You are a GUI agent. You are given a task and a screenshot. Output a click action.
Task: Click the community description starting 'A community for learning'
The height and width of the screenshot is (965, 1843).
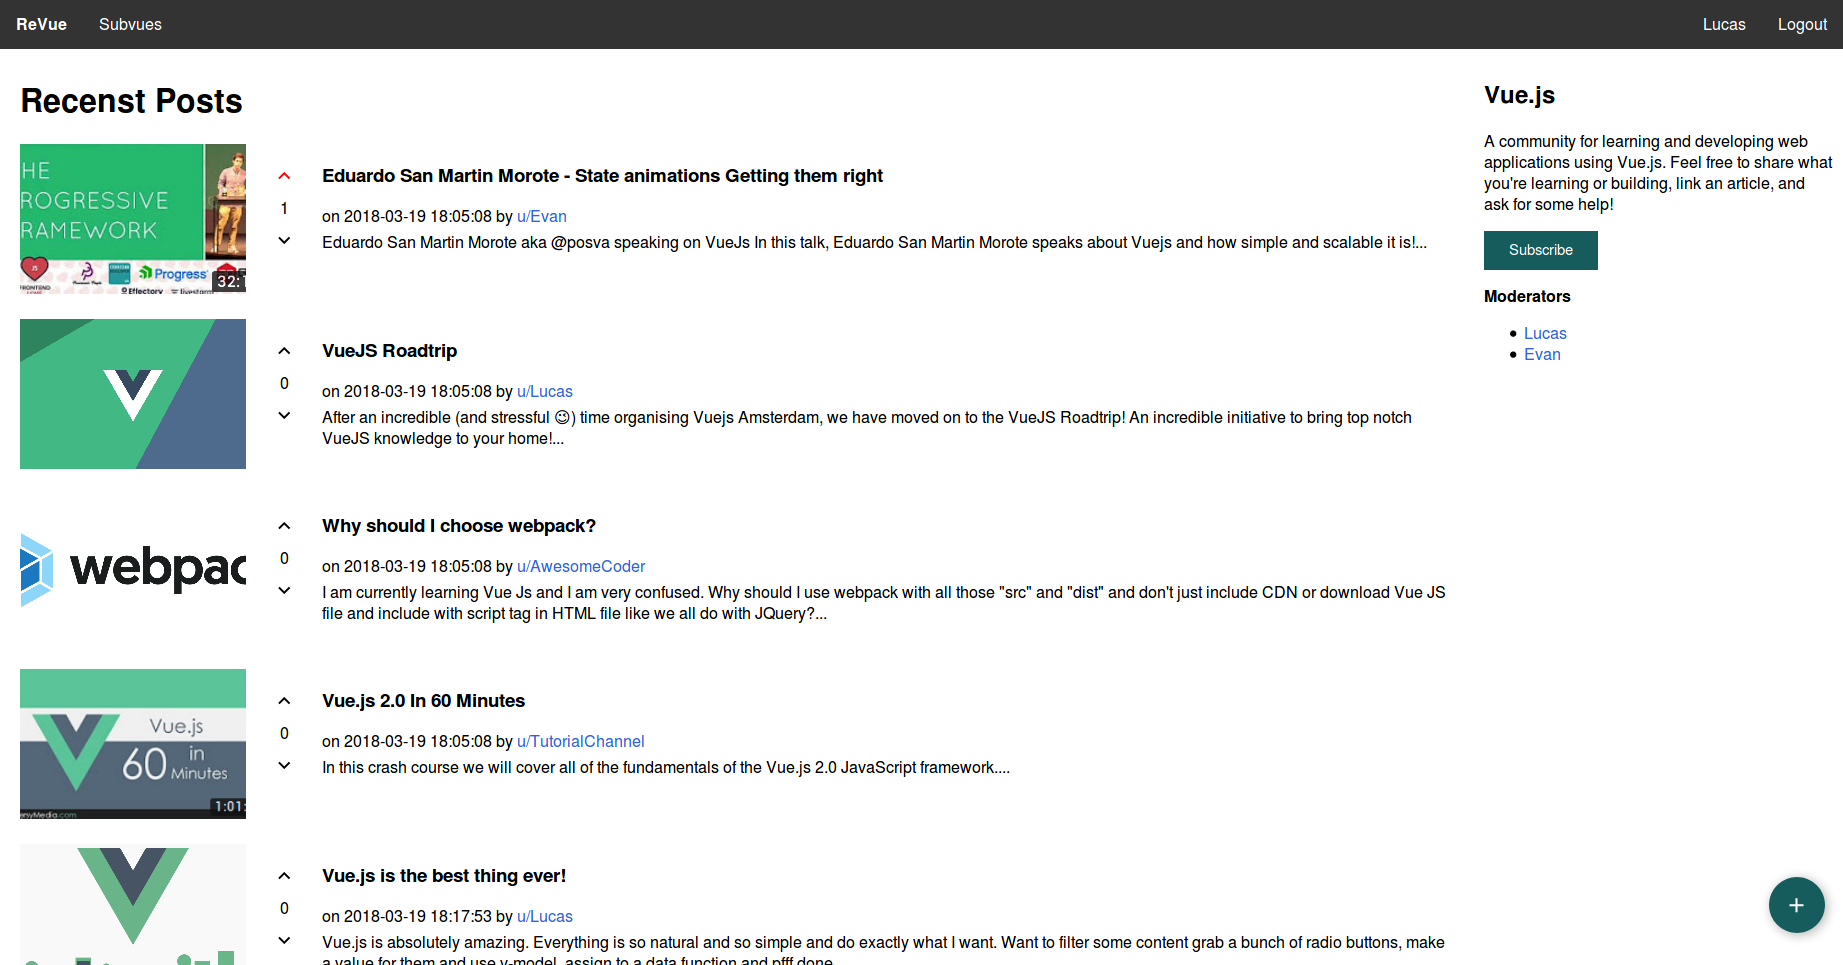coord(1658,173)
